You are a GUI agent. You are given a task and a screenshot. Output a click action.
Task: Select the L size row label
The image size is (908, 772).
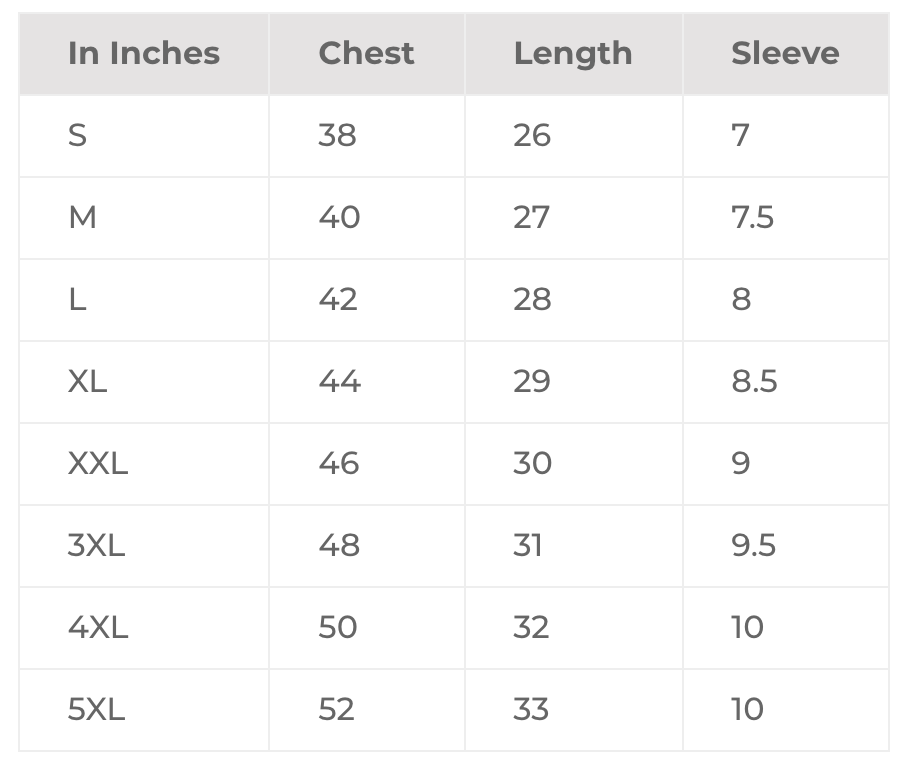(77, 299)
